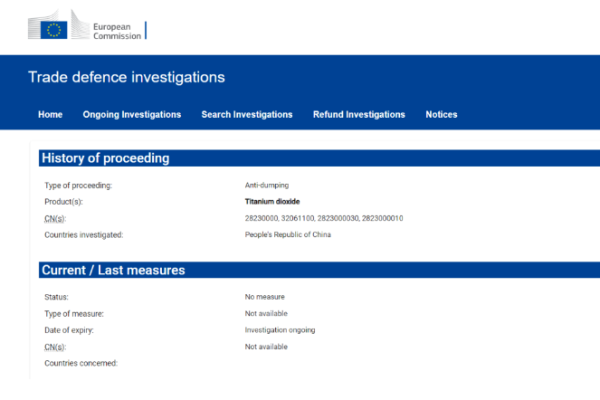
Task: Click the CN(s) abbreviation under Current measures
Action: tap(55, 347)
